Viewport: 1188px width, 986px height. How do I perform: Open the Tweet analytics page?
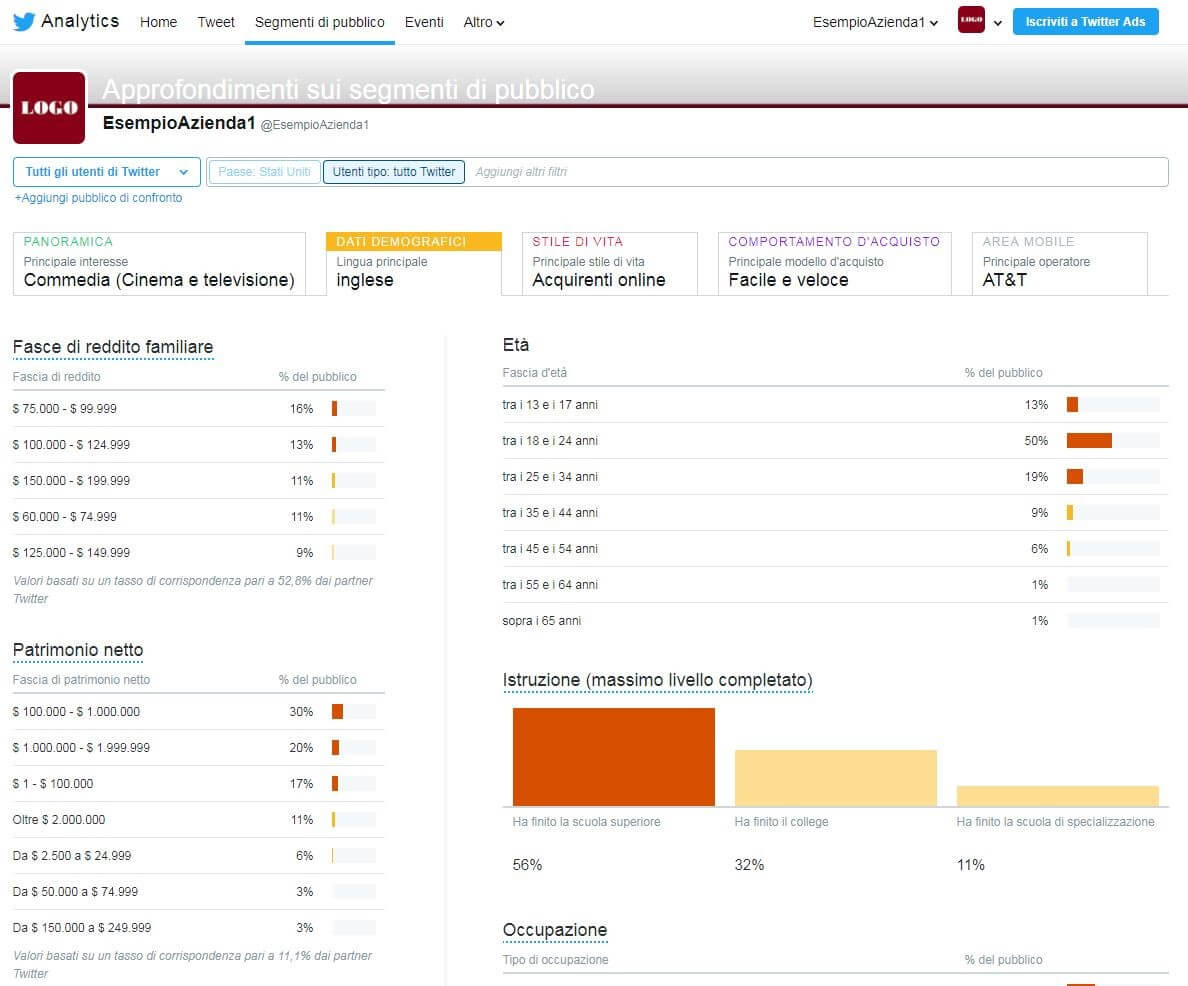coord(216,22)
